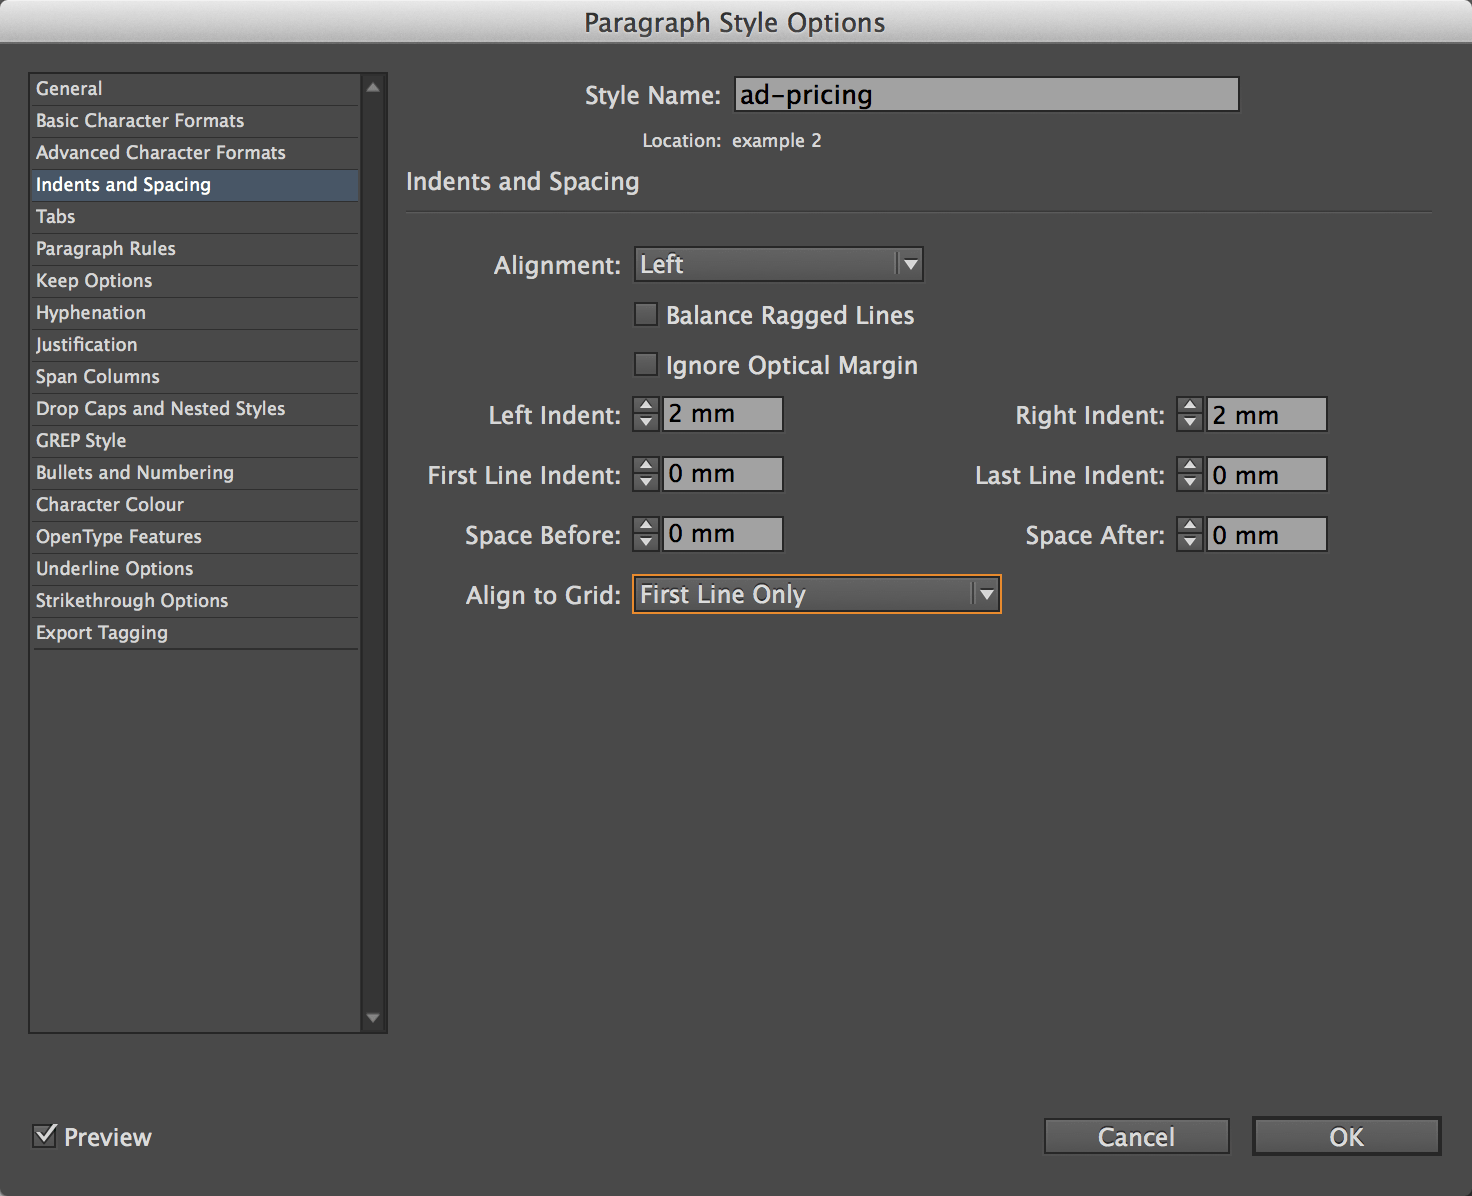Click the Cancel button

point(1136,1137)
